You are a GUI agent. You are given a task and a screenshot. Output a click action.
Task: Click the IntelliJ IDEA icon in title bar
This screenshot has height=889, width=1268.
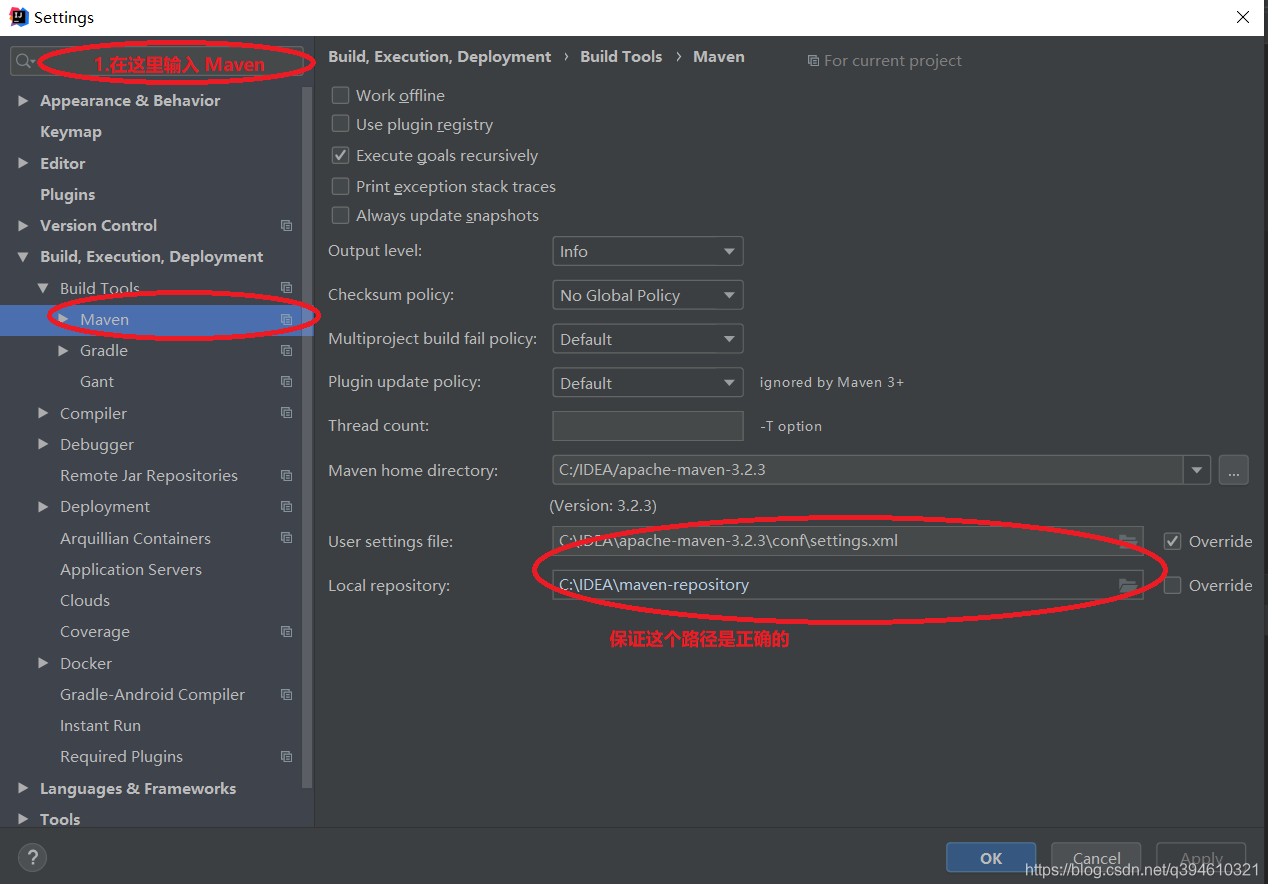tap(18, 17)
